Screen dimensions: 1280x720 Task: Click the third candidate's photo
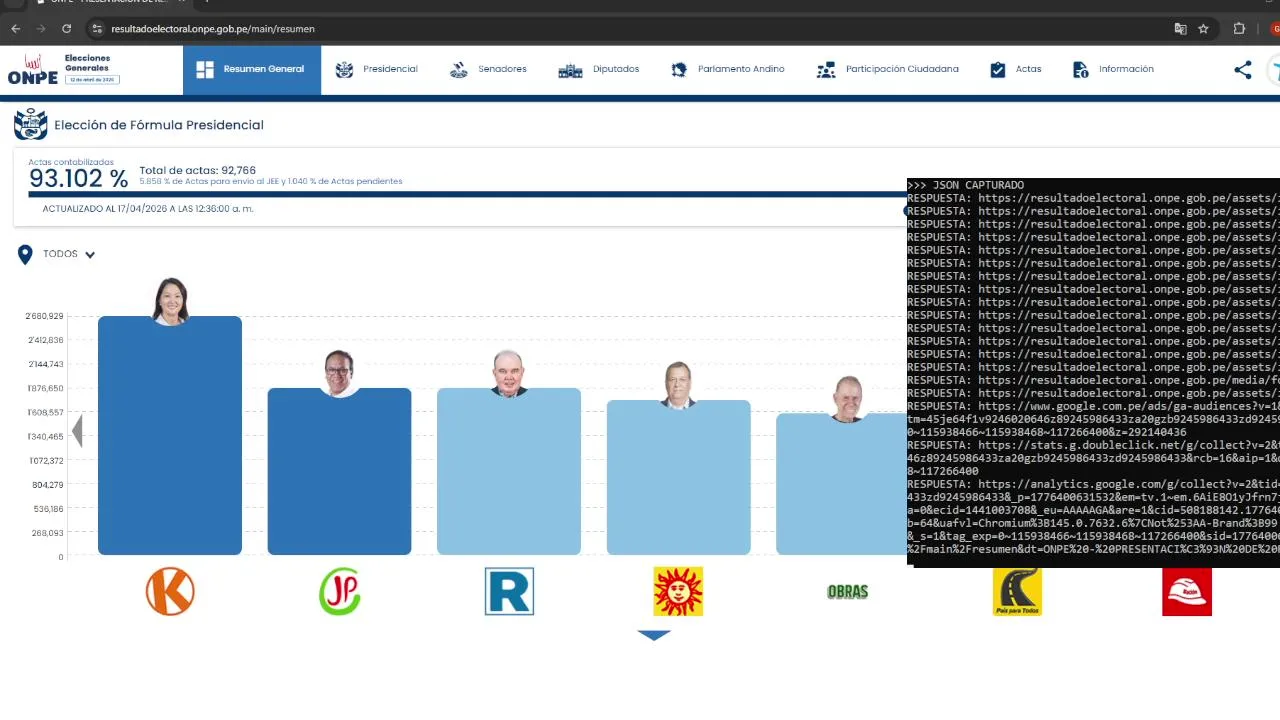tap(509, 373)
